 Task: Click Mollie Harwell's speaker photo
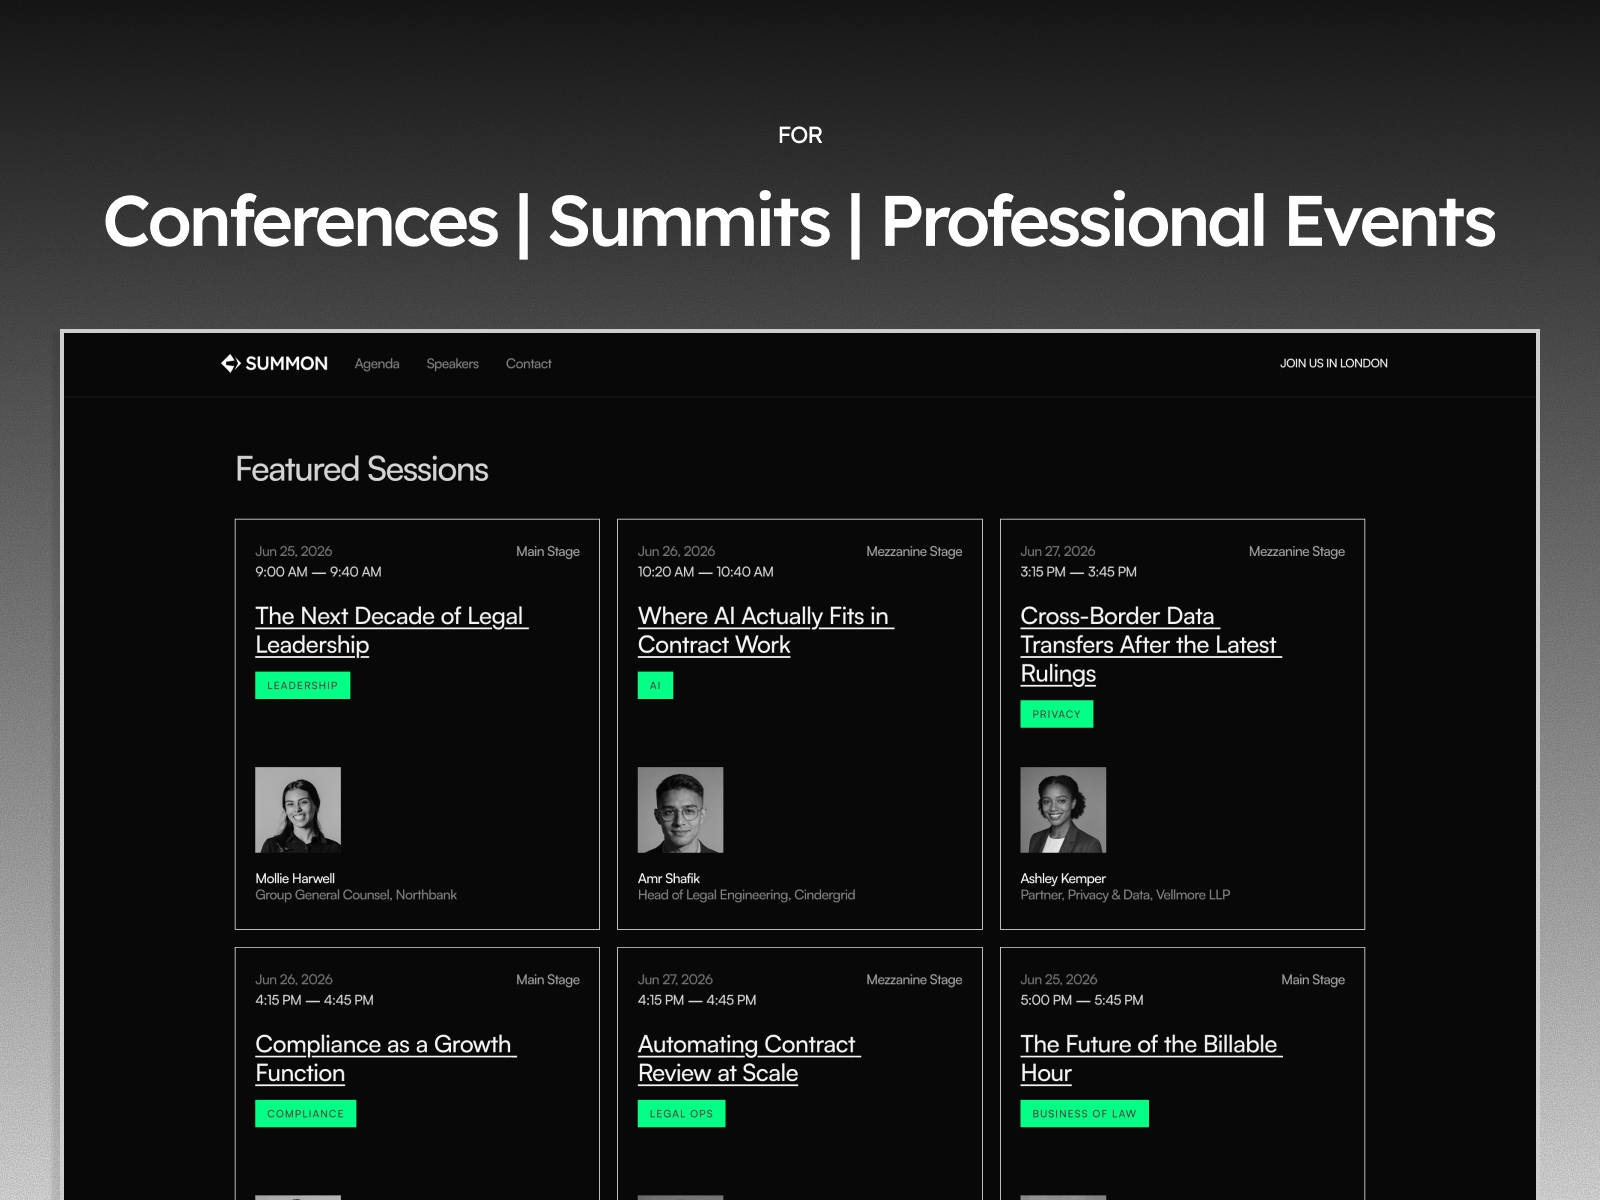pos(298,810)
